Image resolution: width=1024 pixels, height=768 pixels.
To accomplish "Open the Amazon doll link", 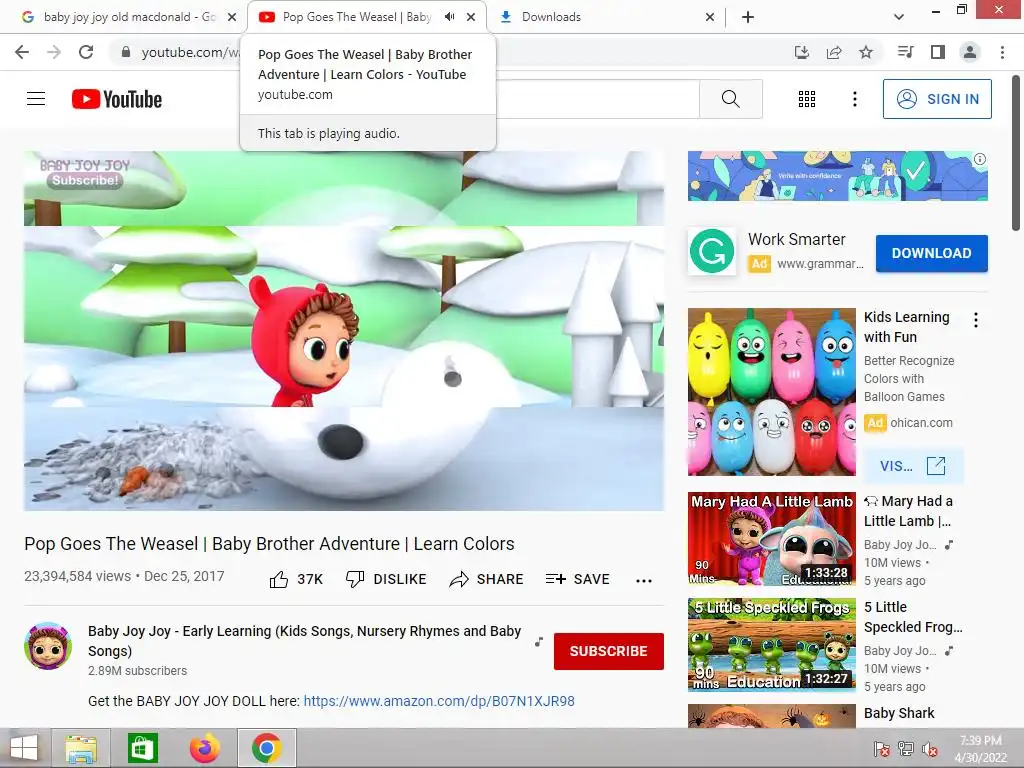I will click(439, 701).
